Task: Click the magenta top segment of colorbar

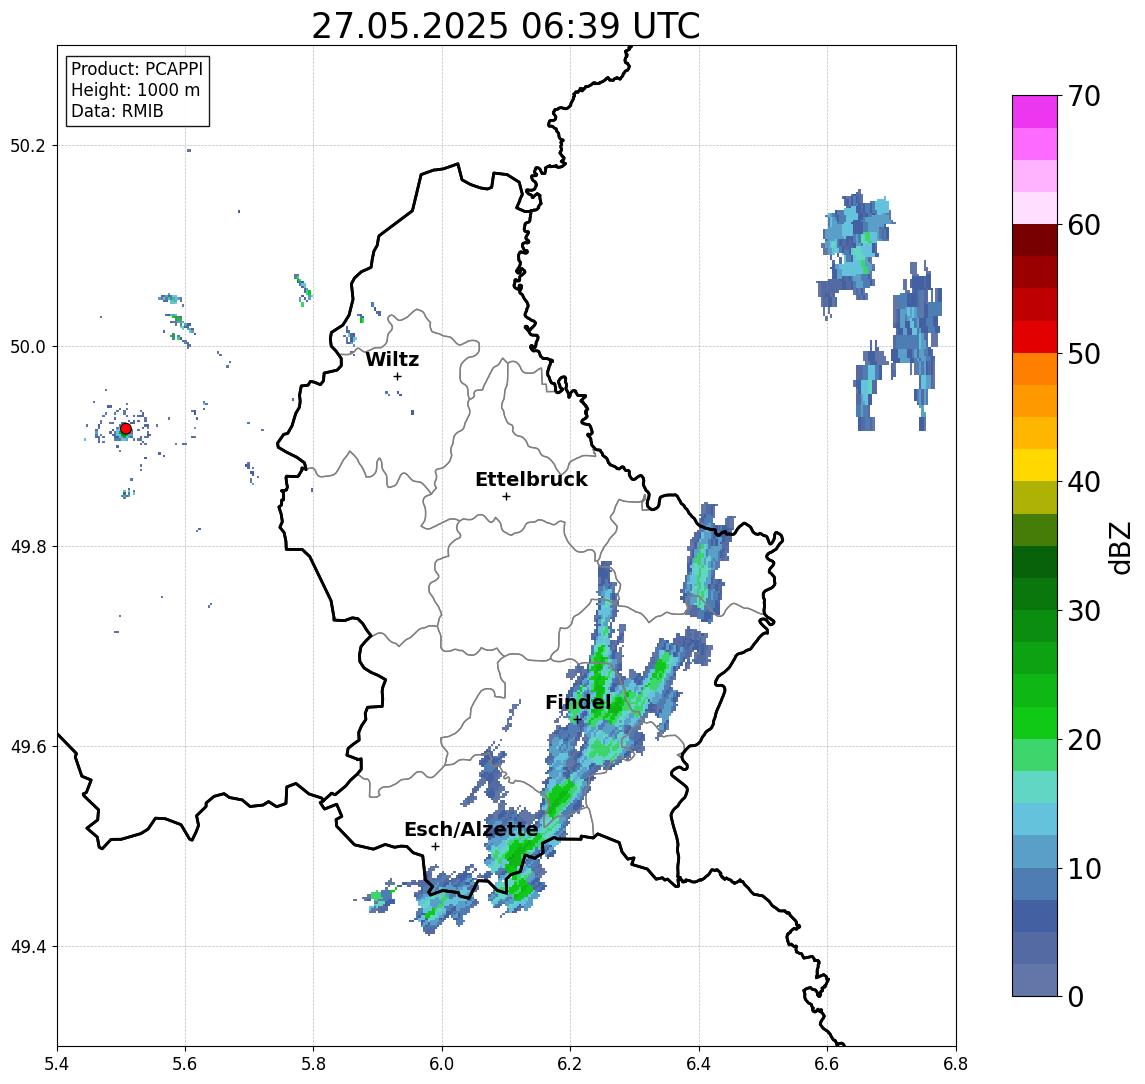Action: click(1035, 112)
